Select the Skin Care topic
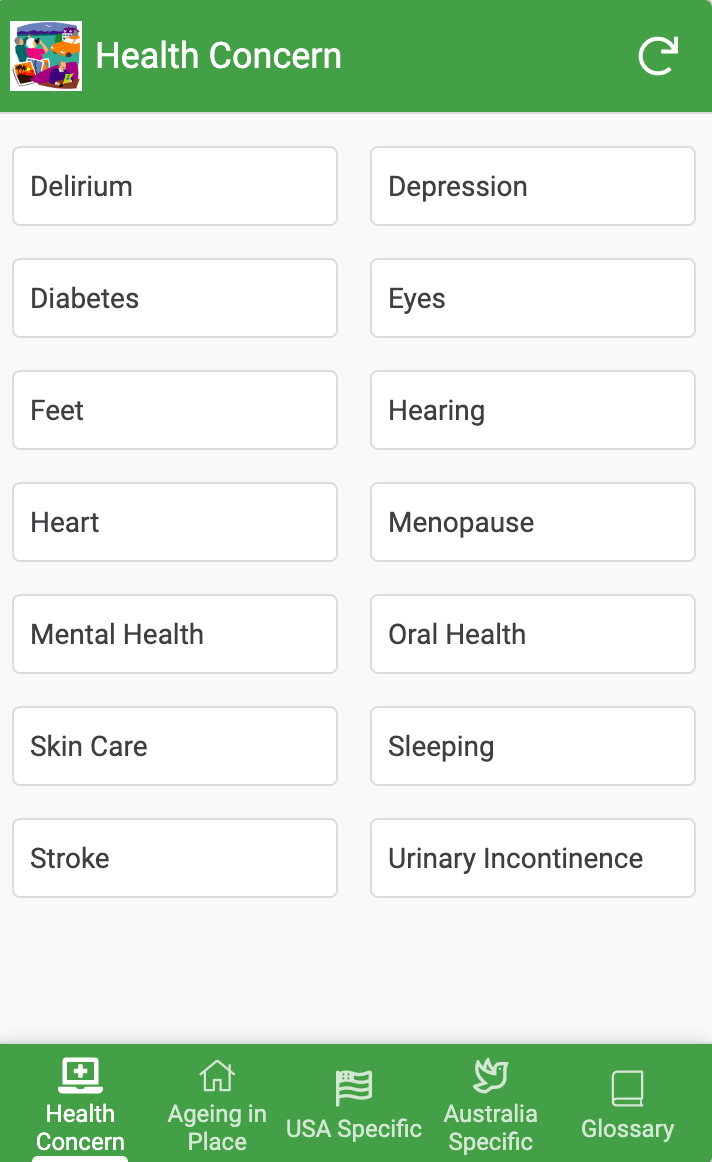 (175, 746)
